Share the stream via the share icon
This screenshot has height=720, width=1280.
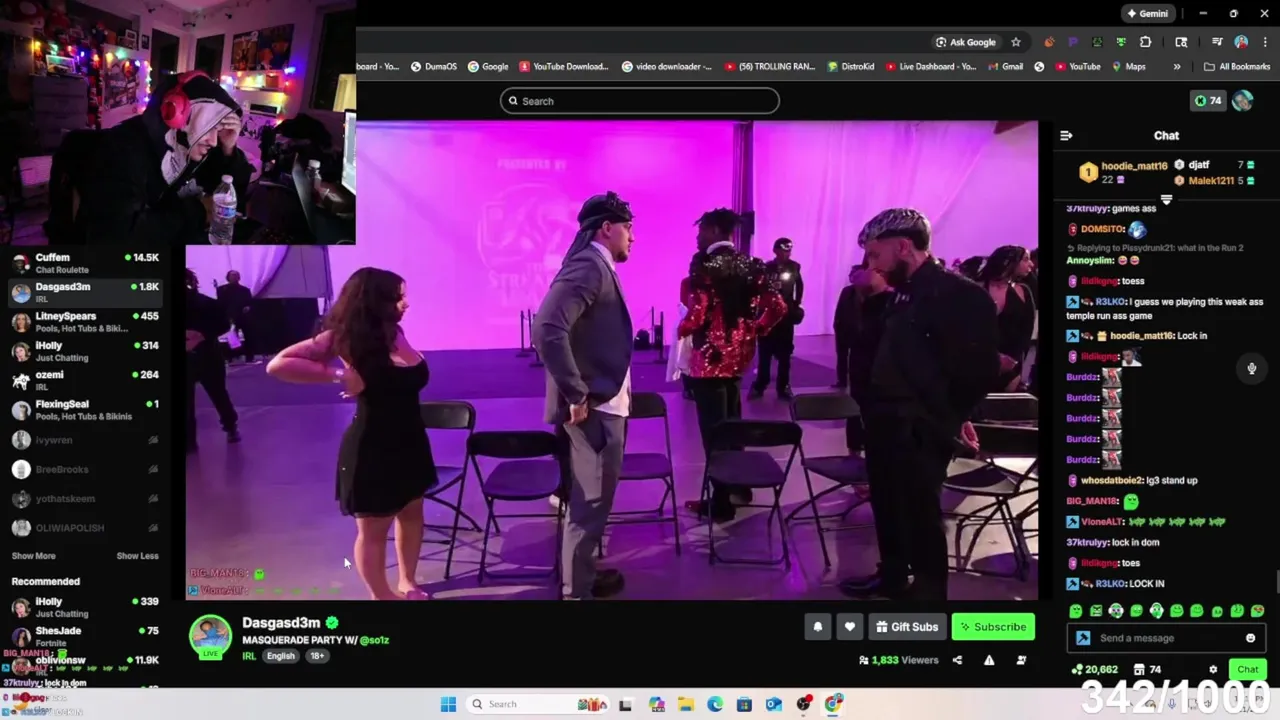tap(957, 660)
